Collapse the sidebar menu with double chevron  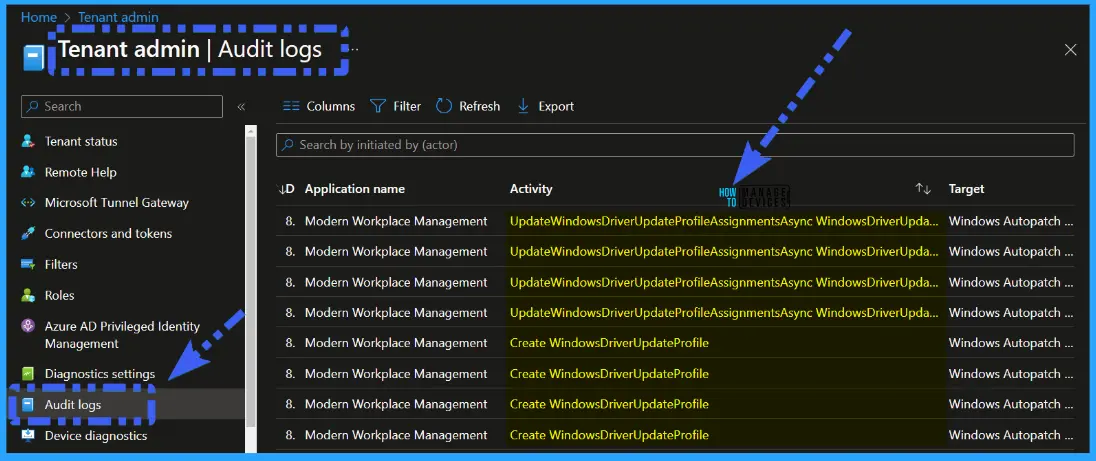[x=241, y=107]
